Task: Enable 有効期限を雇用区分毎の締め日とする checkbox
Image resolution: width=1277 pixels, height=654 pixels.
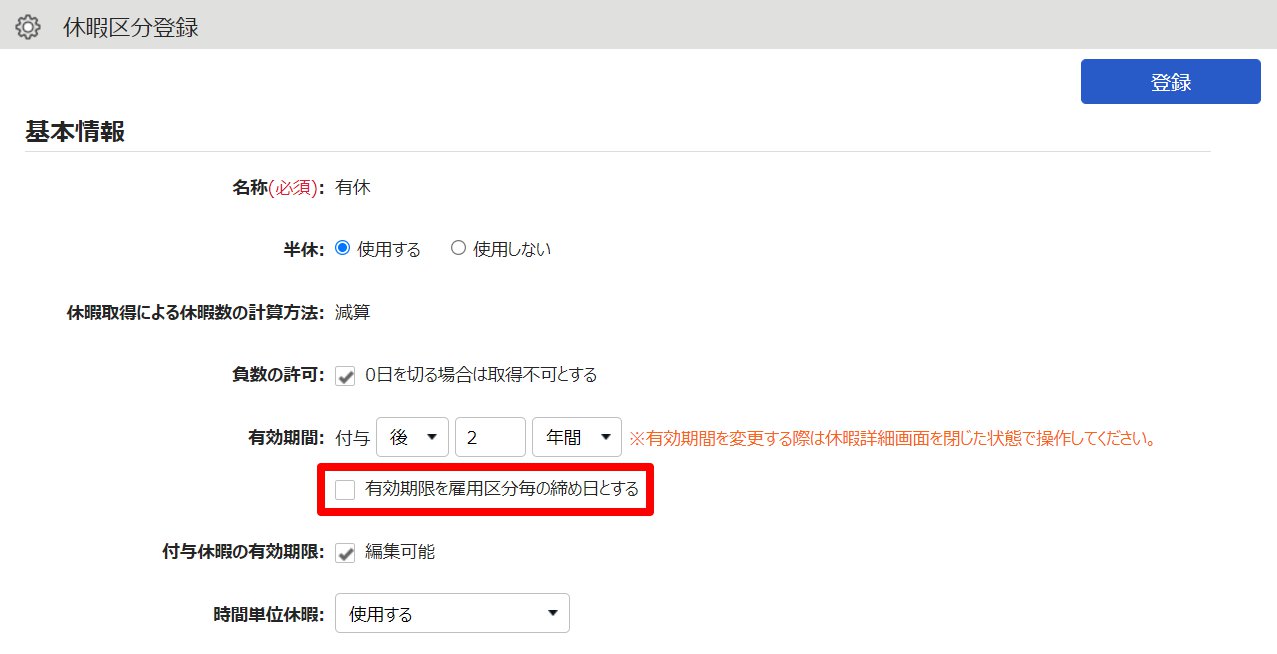Action: click(x=345, y=490)
